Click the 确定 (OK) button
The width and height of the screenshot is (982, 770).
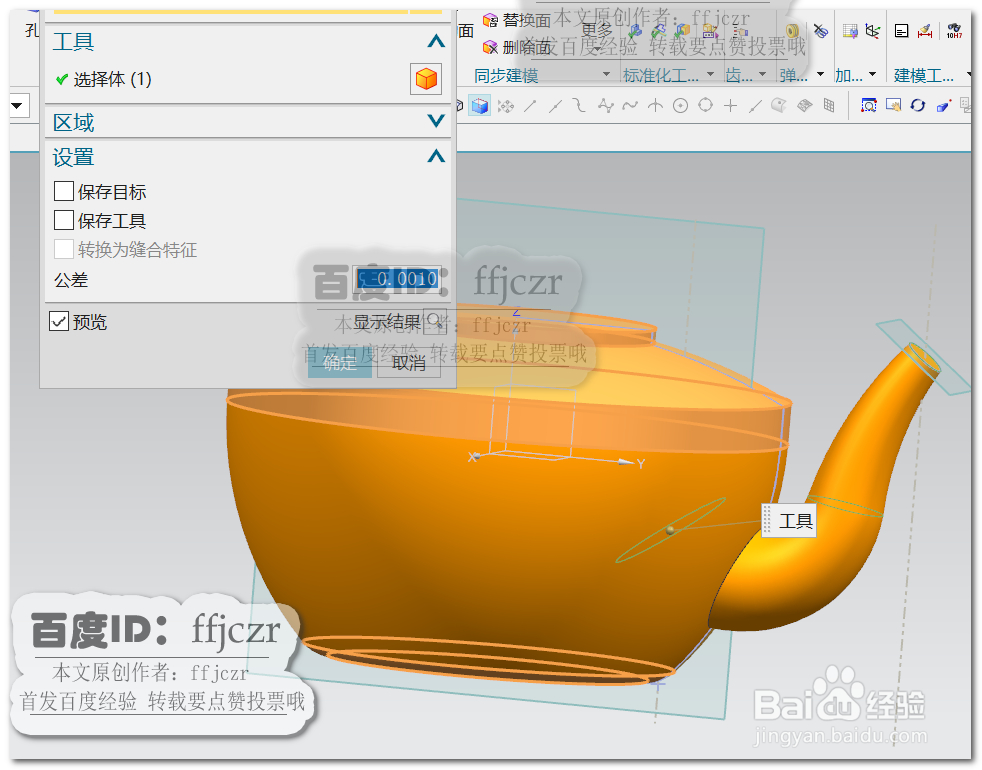pyautogui.click(x=340, y=362)
